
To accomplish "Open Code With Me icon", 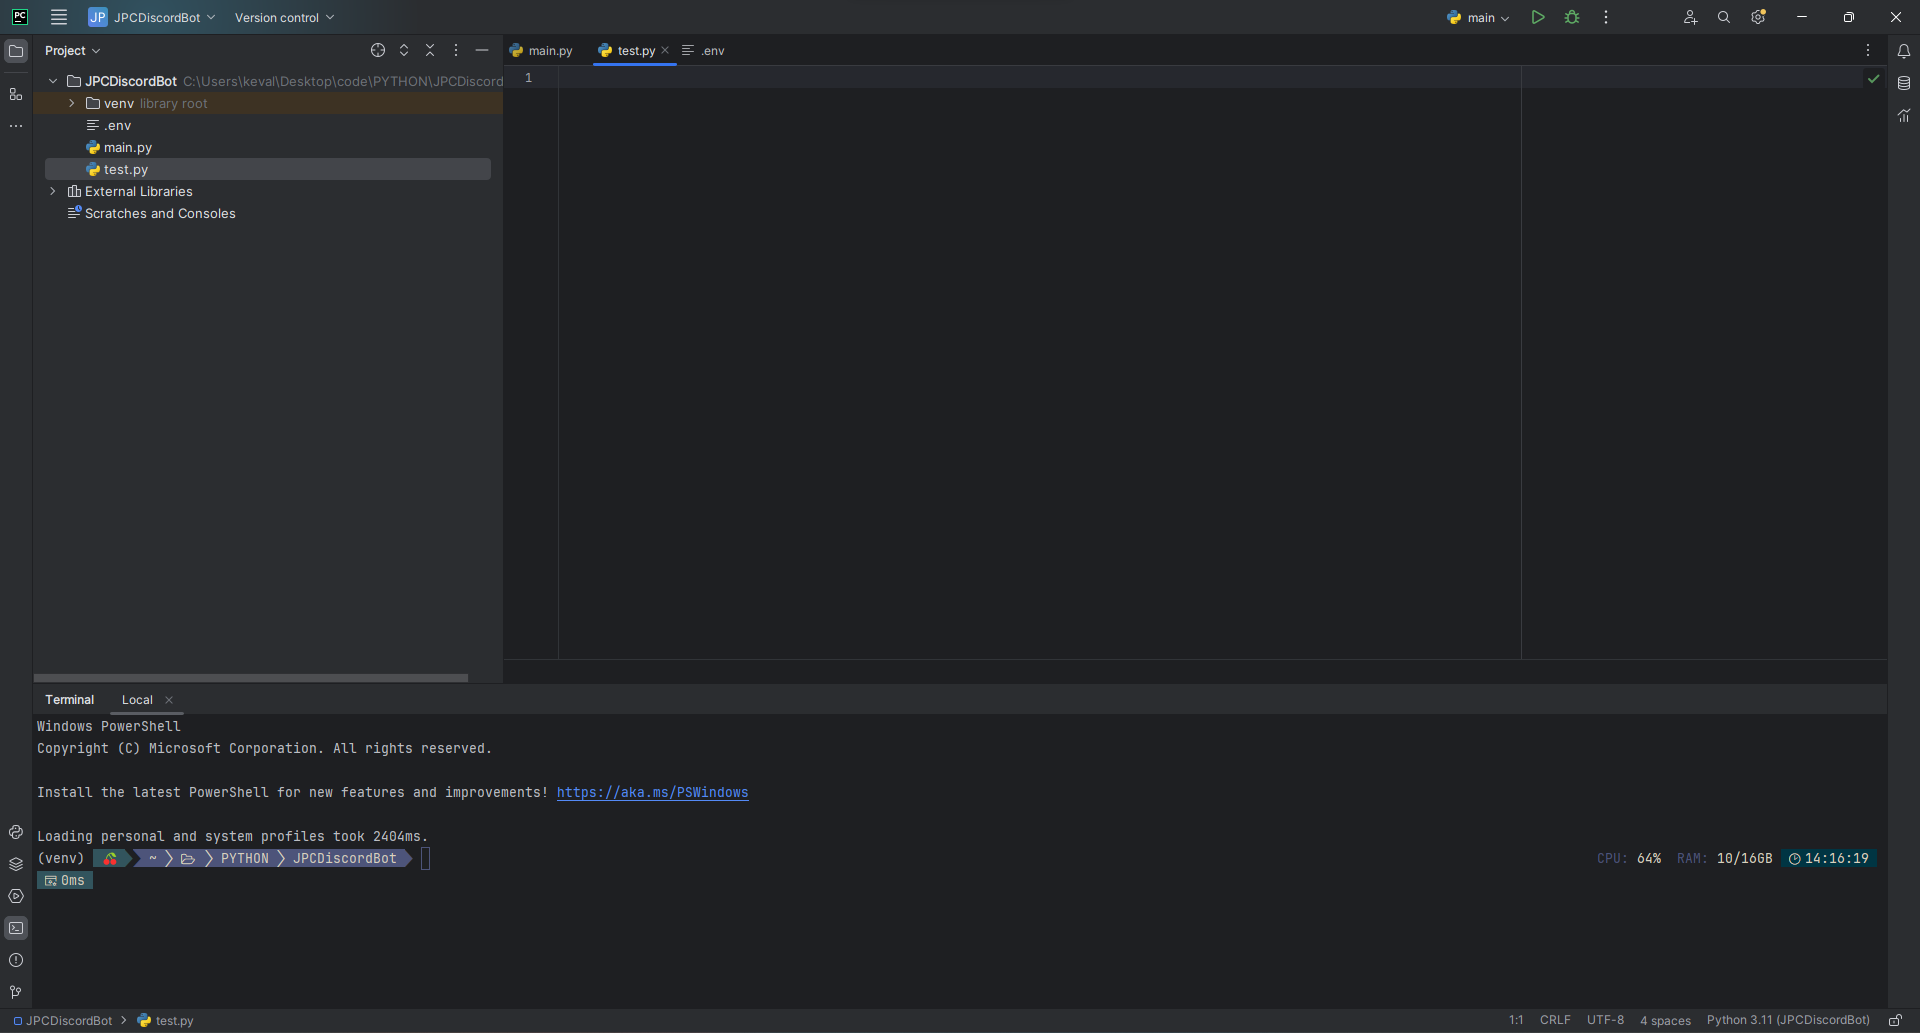I will point(1690,17).
